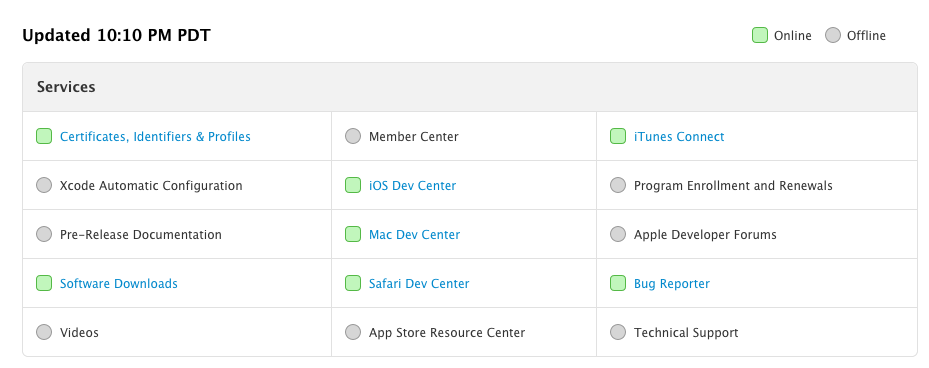This screenshot has height=368, width=929.
Task: Click the green icon beside Mac Dev Center
Action: click(x=353, y=235)
